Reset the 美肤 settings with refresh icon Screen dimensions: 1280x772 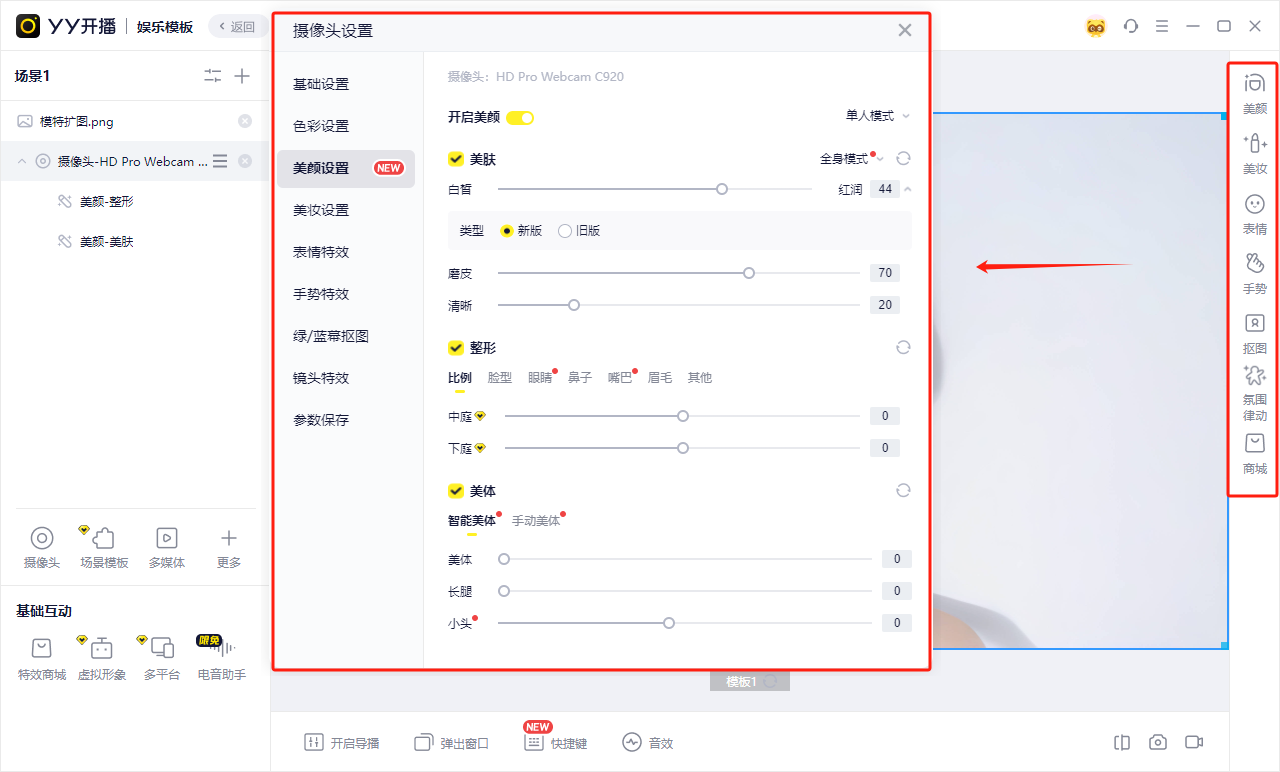tap(903, 158)
